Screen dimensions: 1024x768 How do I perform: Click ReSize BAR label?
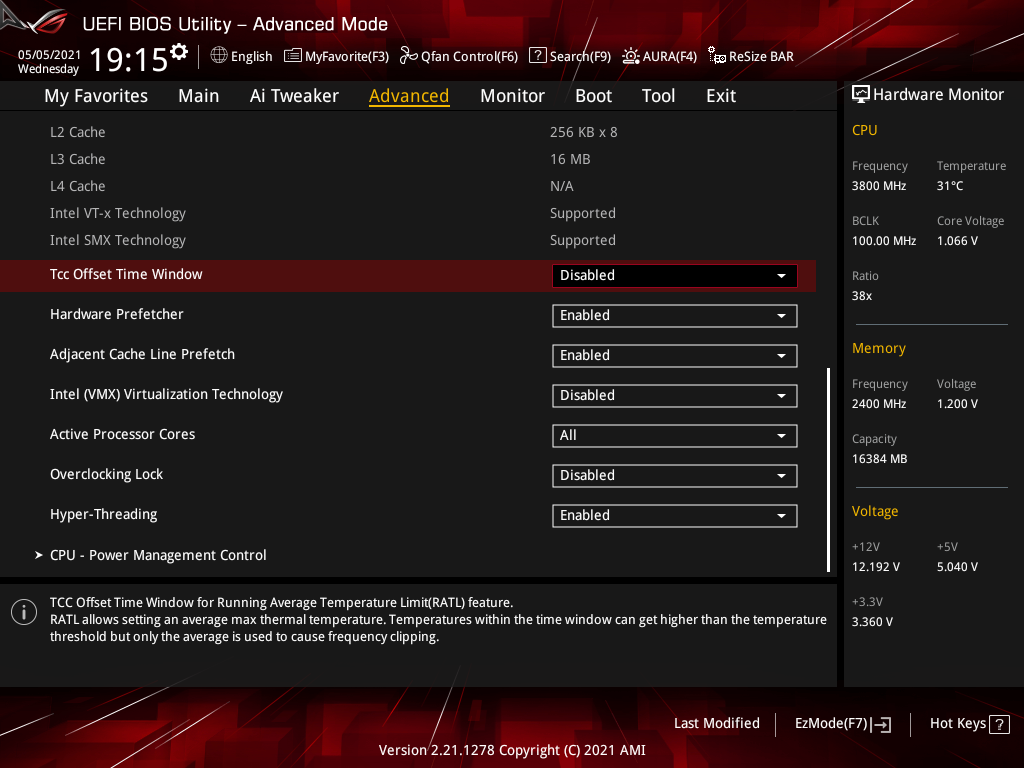(x=761, y=56)
